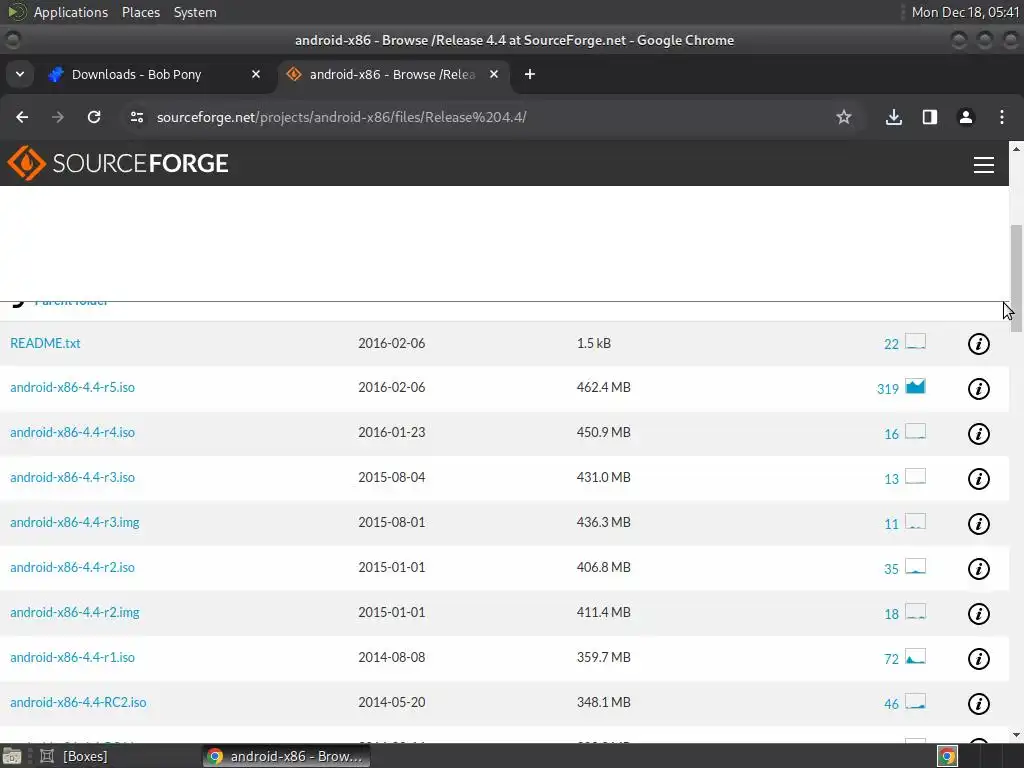Download android-x86-4.4-r3.img
Image resolution: width=1024 pixels, height=768 pixels.
pos(74,522)
